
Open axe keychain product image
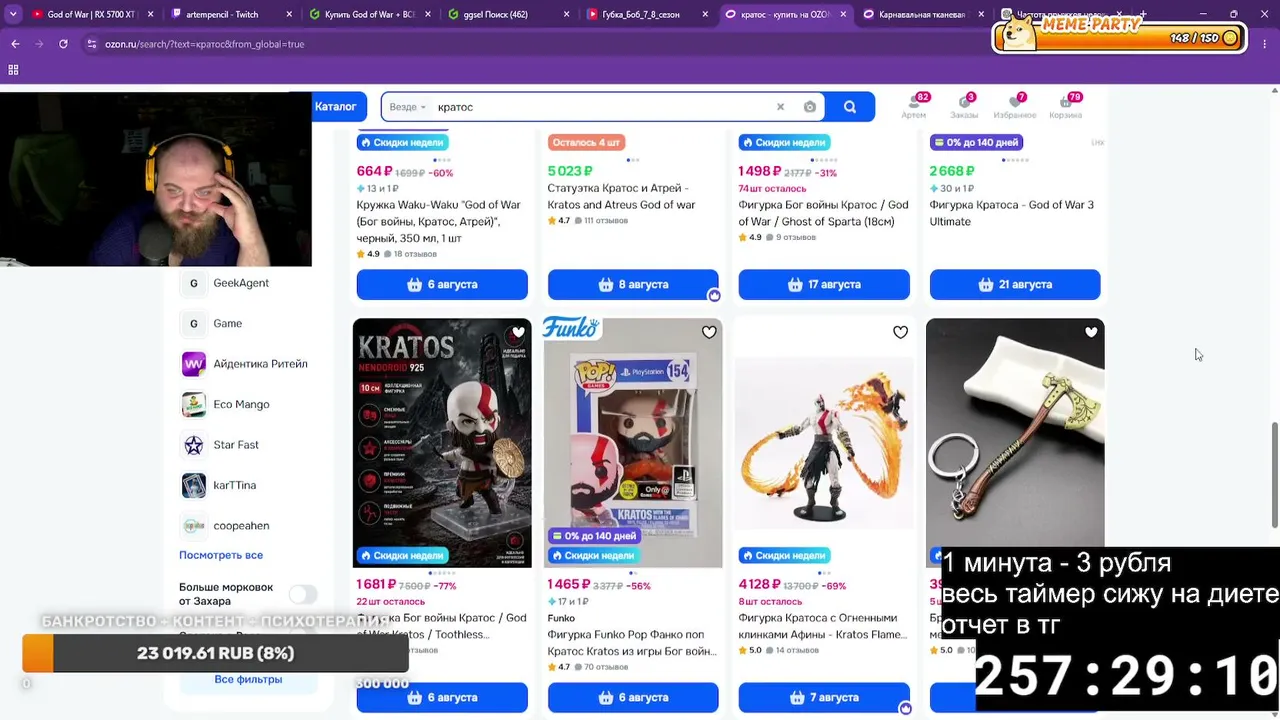(x=1015, y=443)
